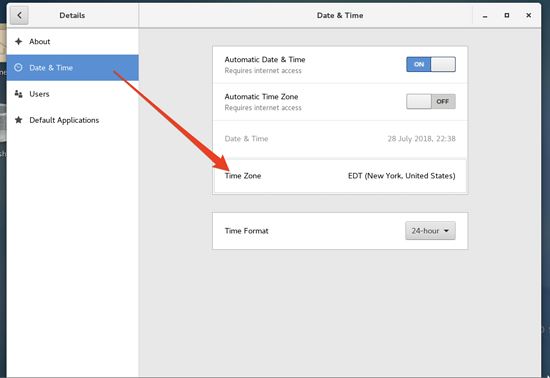Click the clock icon beside Date & Time
The image size is (550, 378).
18,67
